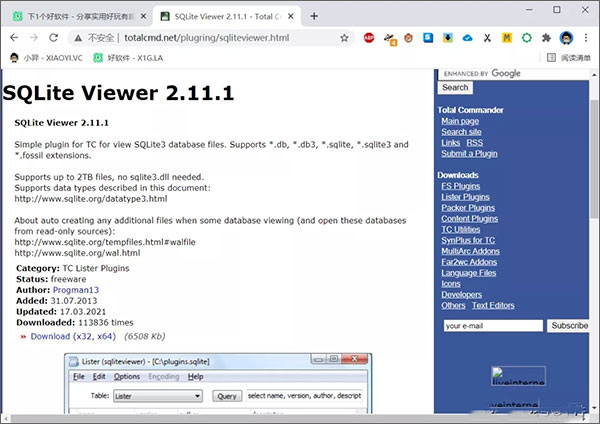
Task: Open the ABP adblock extension icon
Action: (x=369, y=37)
